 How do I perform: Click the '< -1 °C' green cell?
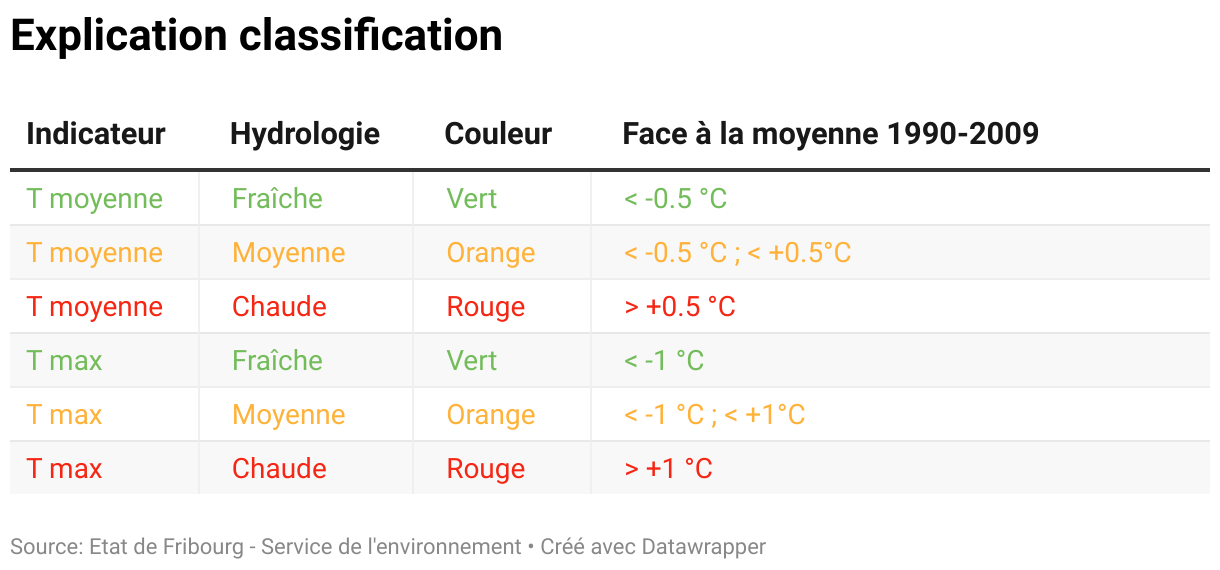click(x=664, y=361)
